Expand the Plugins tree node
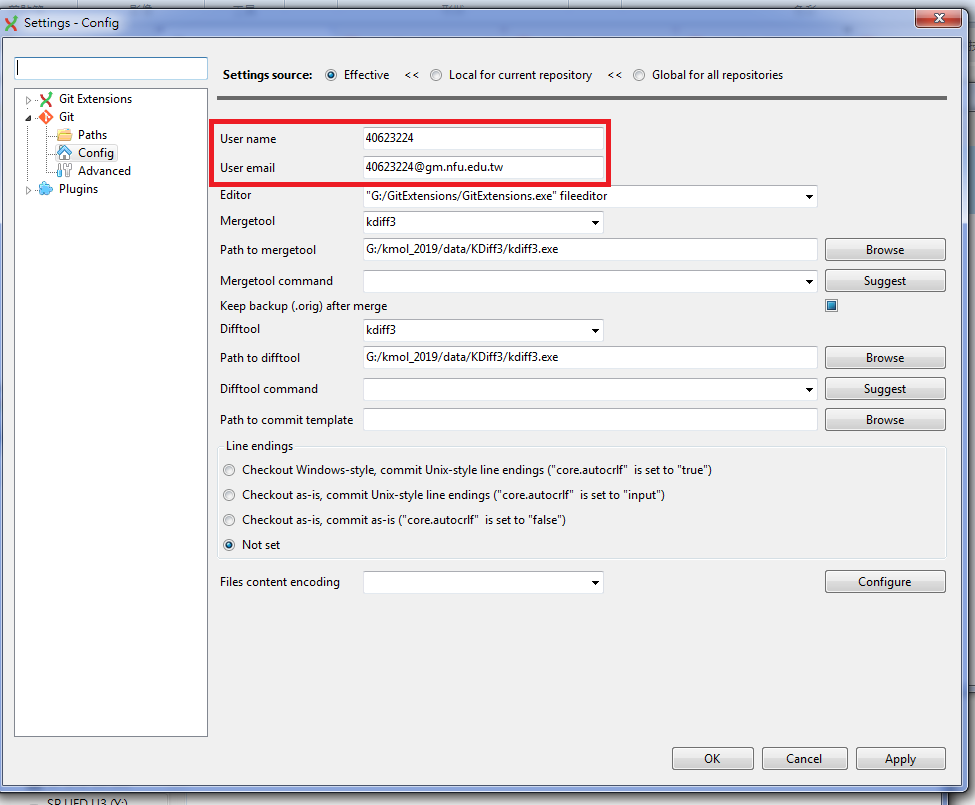This screenshot has height=805, width=975. 29,190
